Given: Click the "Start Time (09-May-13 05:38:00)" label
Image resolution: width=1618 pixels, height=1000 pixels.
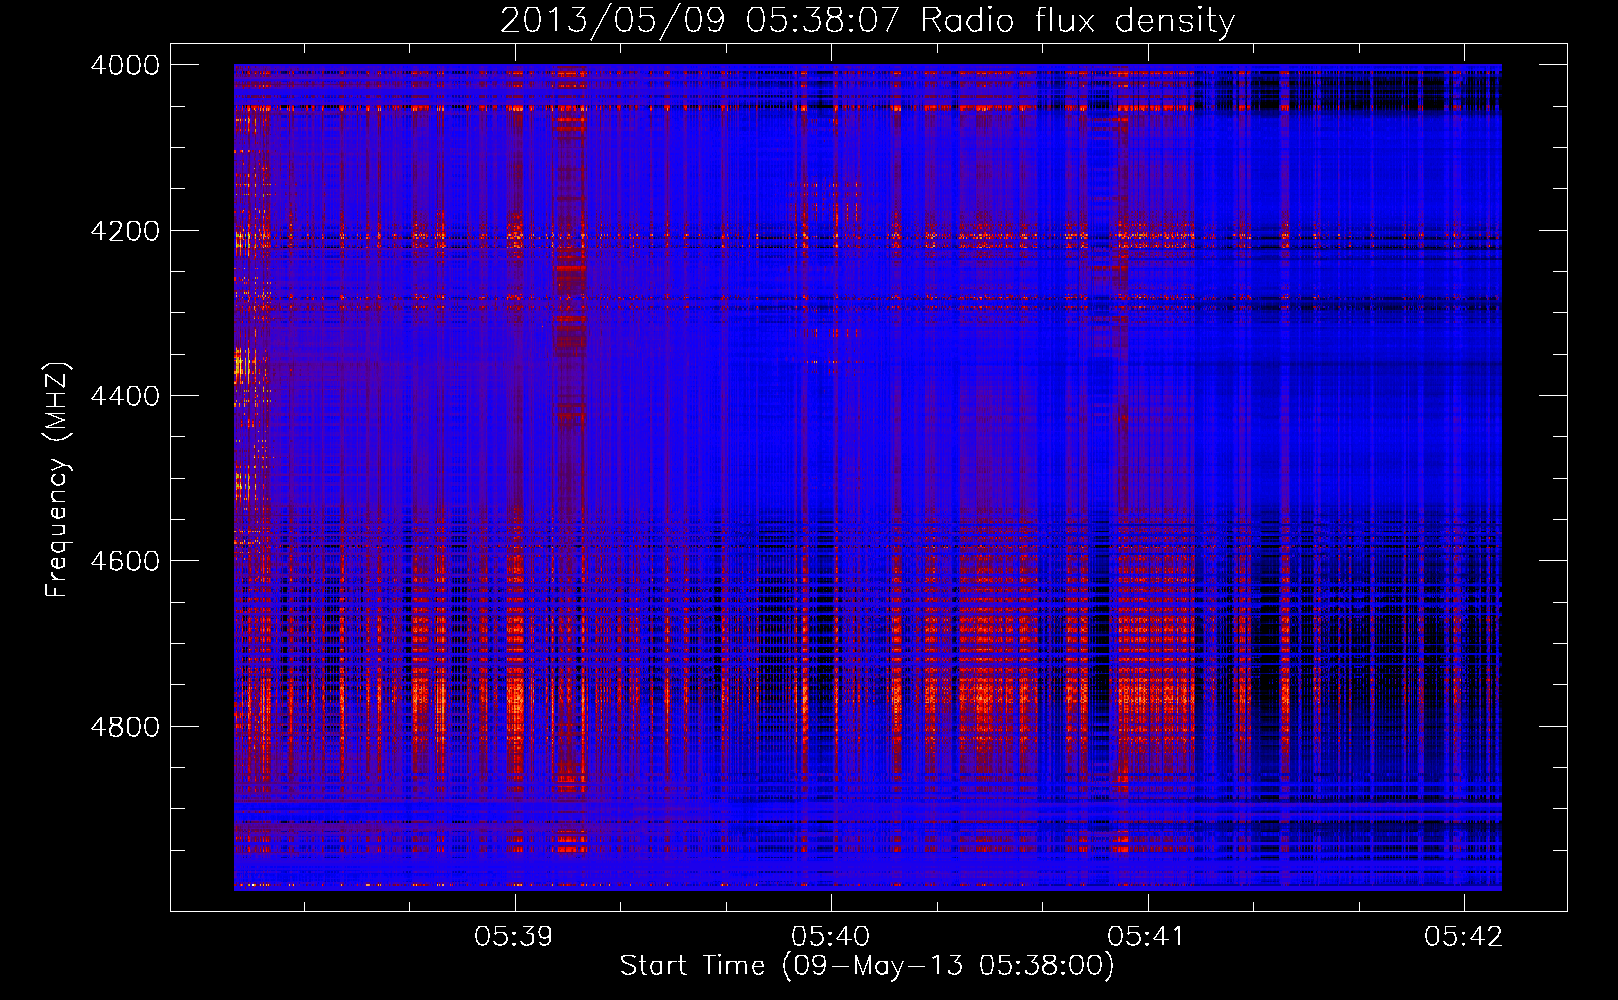Looking at the screenshot, I should point(867,966).
